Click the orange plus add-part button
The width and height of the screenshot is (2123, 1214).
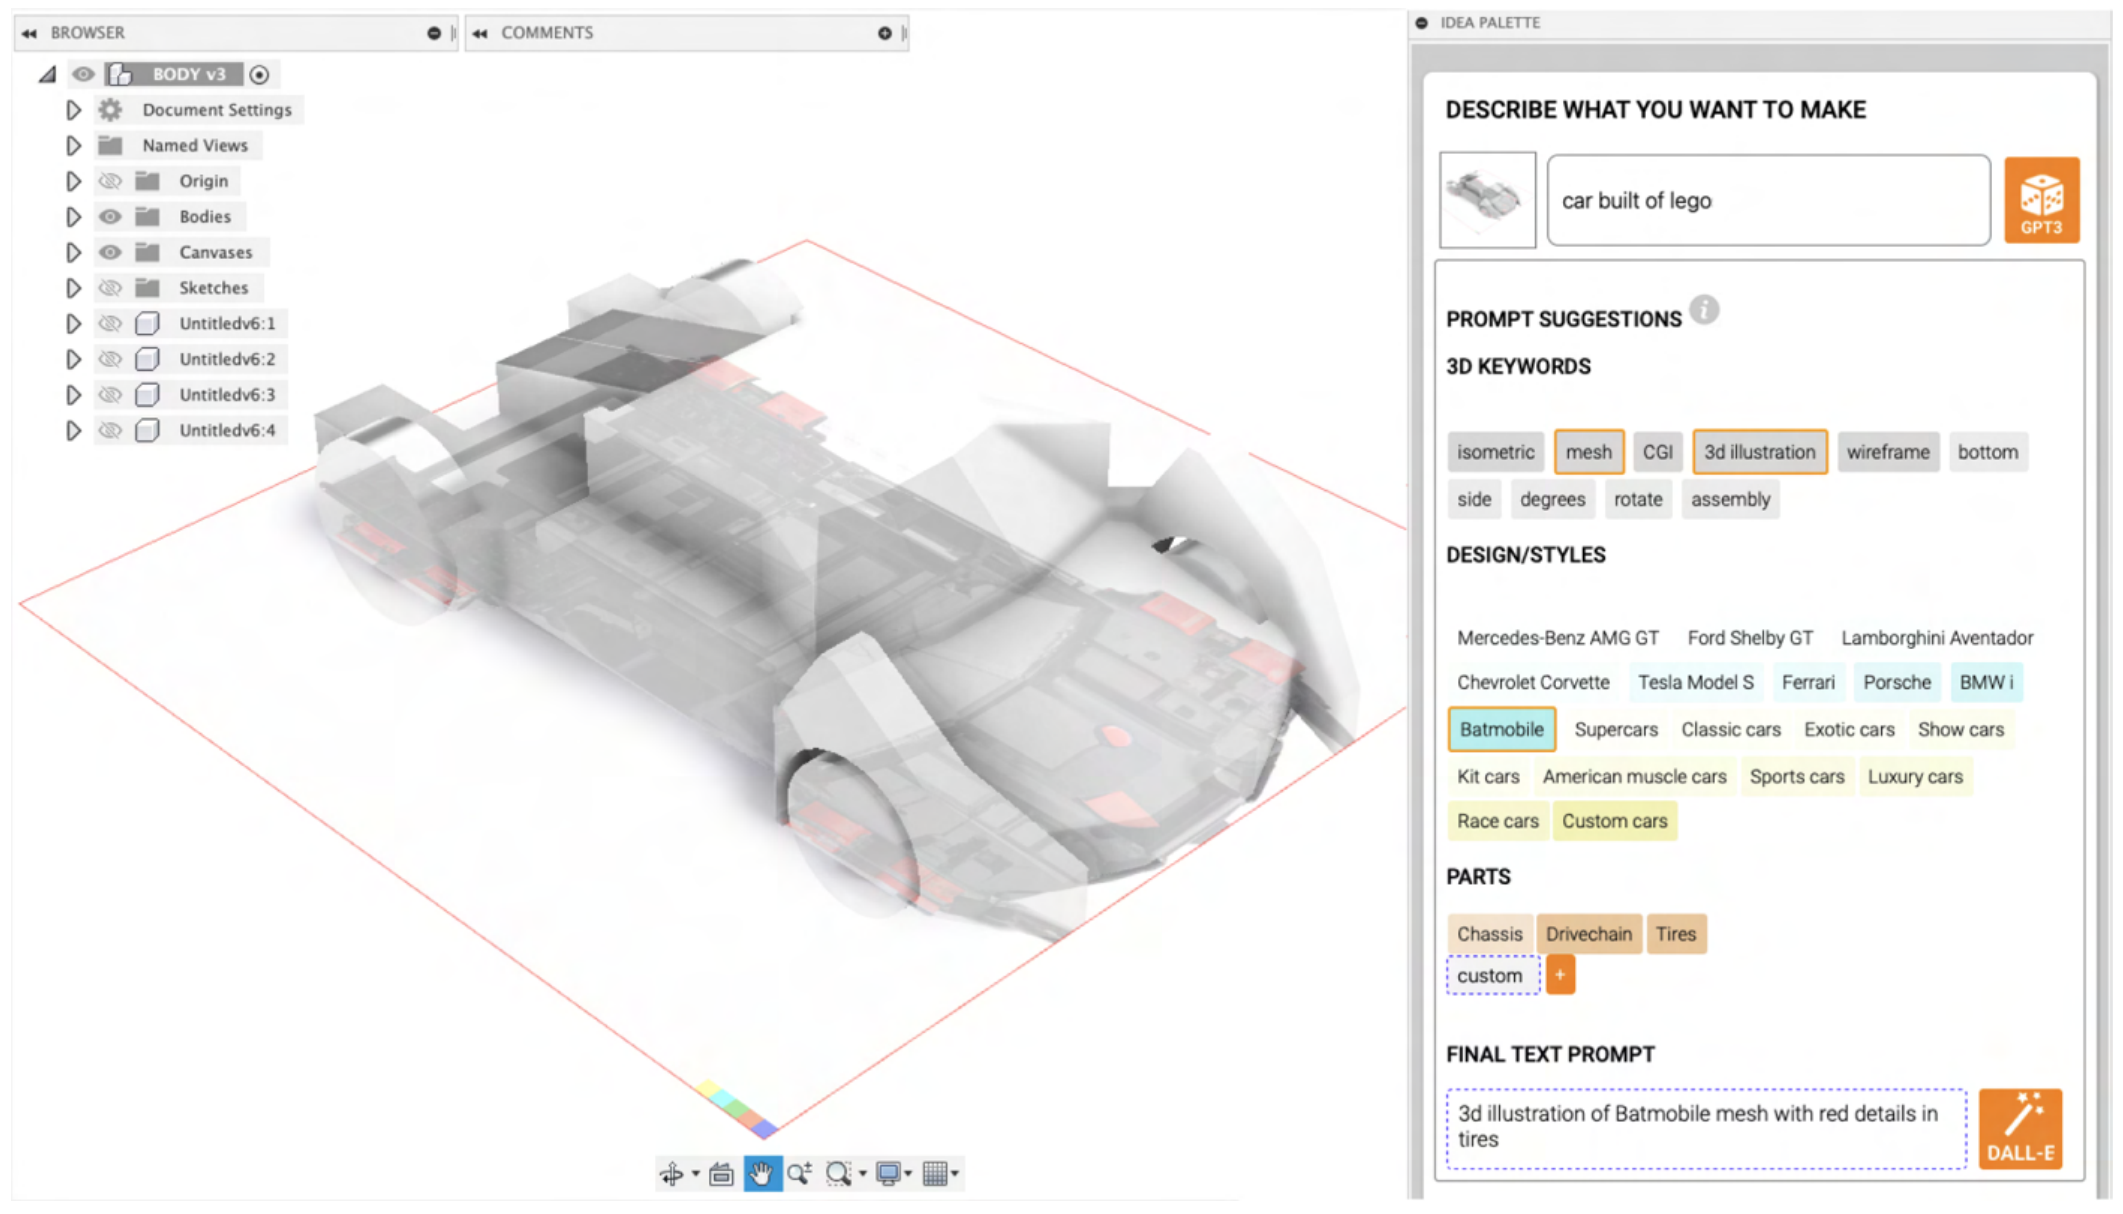1560,974
